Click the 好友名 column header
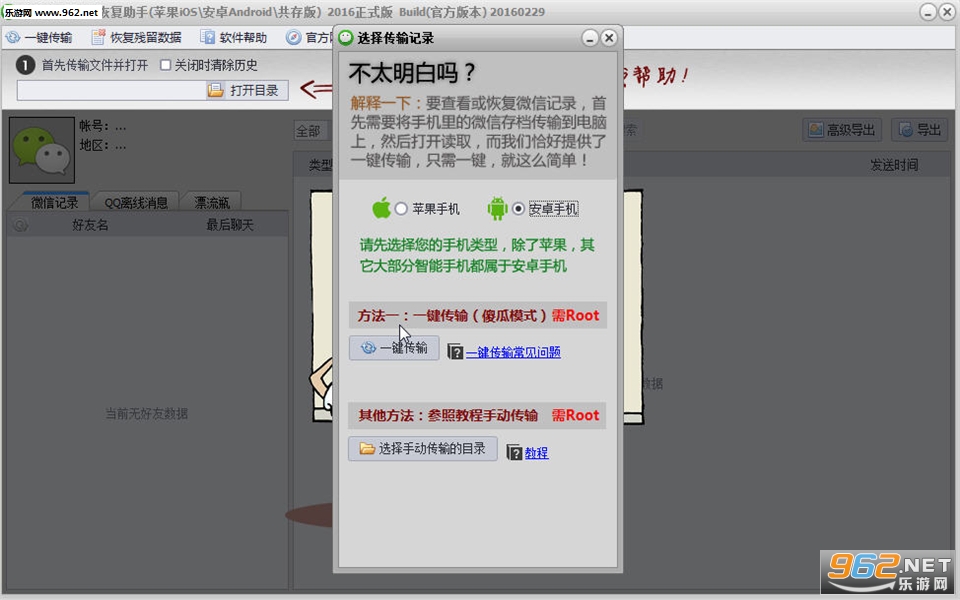 click(91, 225)
